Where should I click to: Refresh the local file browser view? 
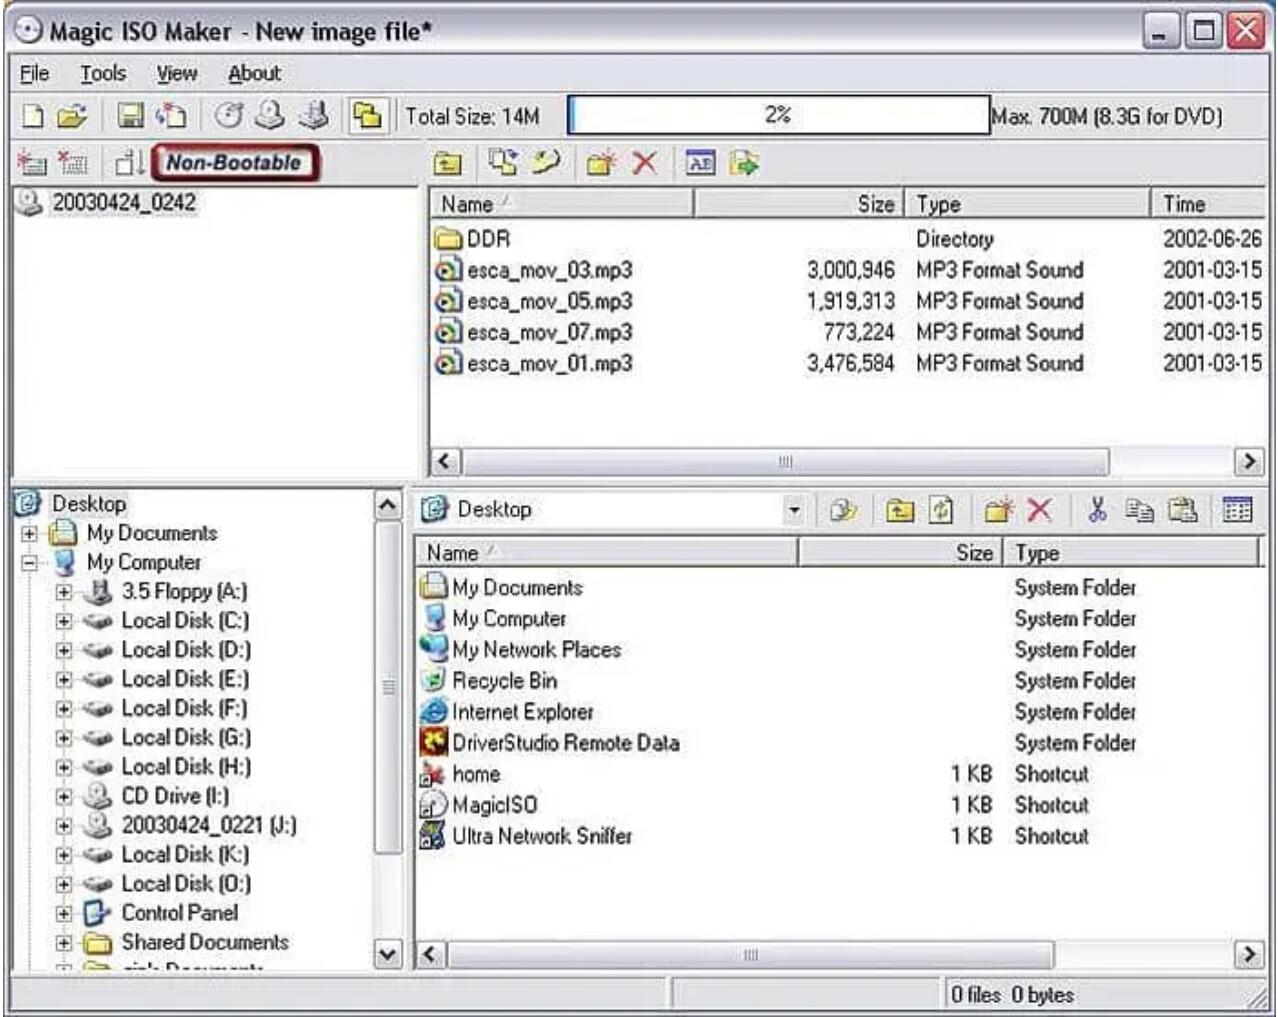941,510
